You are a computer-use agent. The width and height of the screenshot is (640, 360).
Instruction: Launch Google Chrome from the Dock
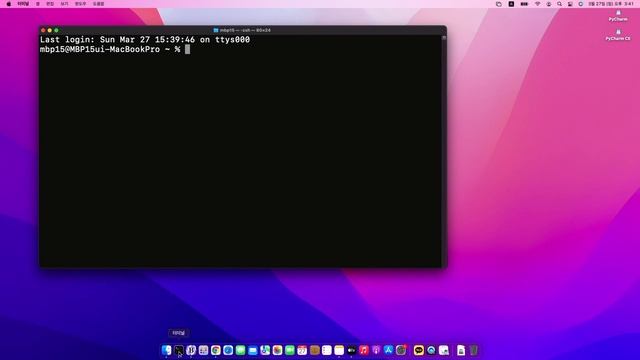click(216, 350)
